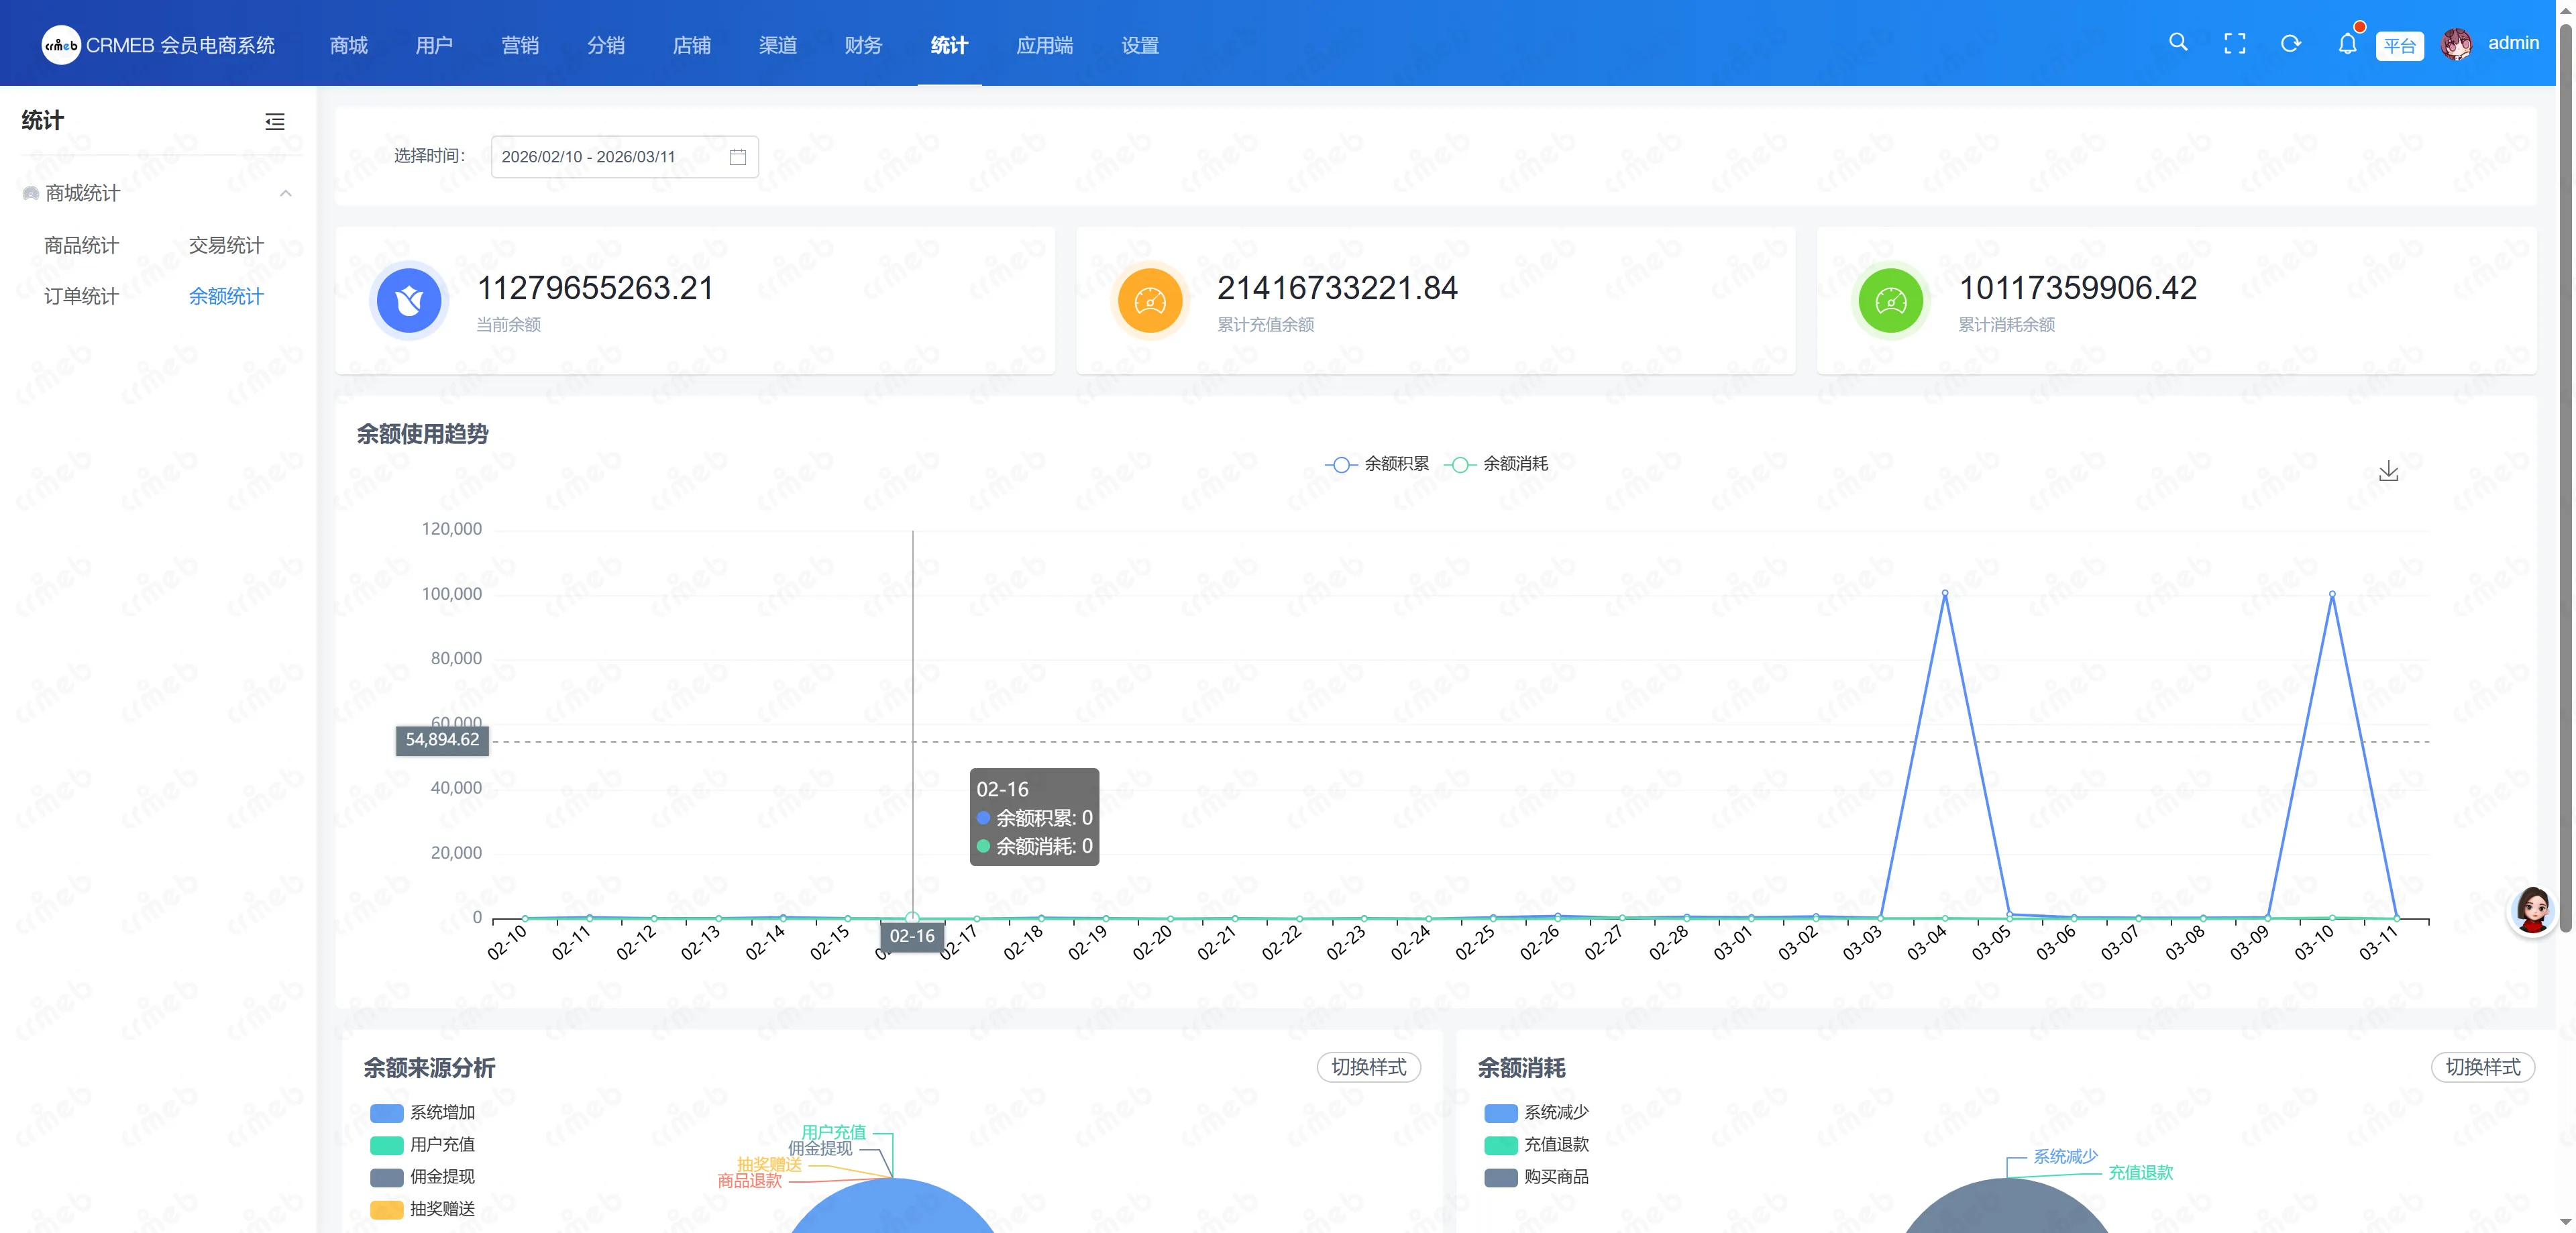Open the 用户 top menu
The width and height of the screenshot is (2576, 1233).
434,45
